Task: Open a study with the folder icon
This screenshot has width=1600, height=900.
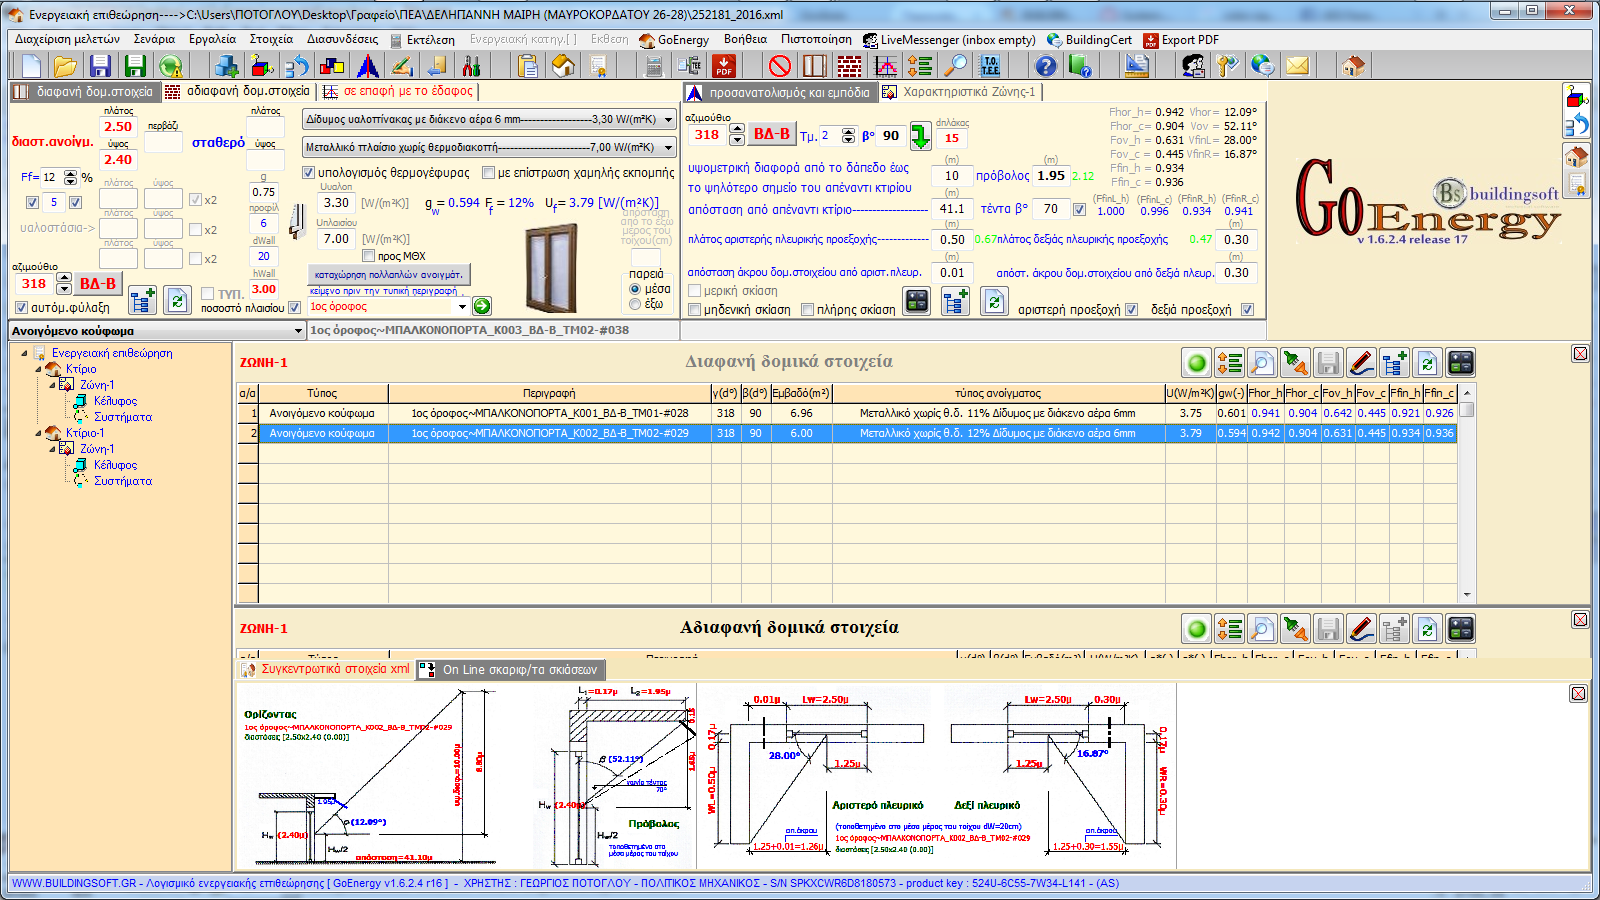Action: pyautogui.click(x=65, y=66)
